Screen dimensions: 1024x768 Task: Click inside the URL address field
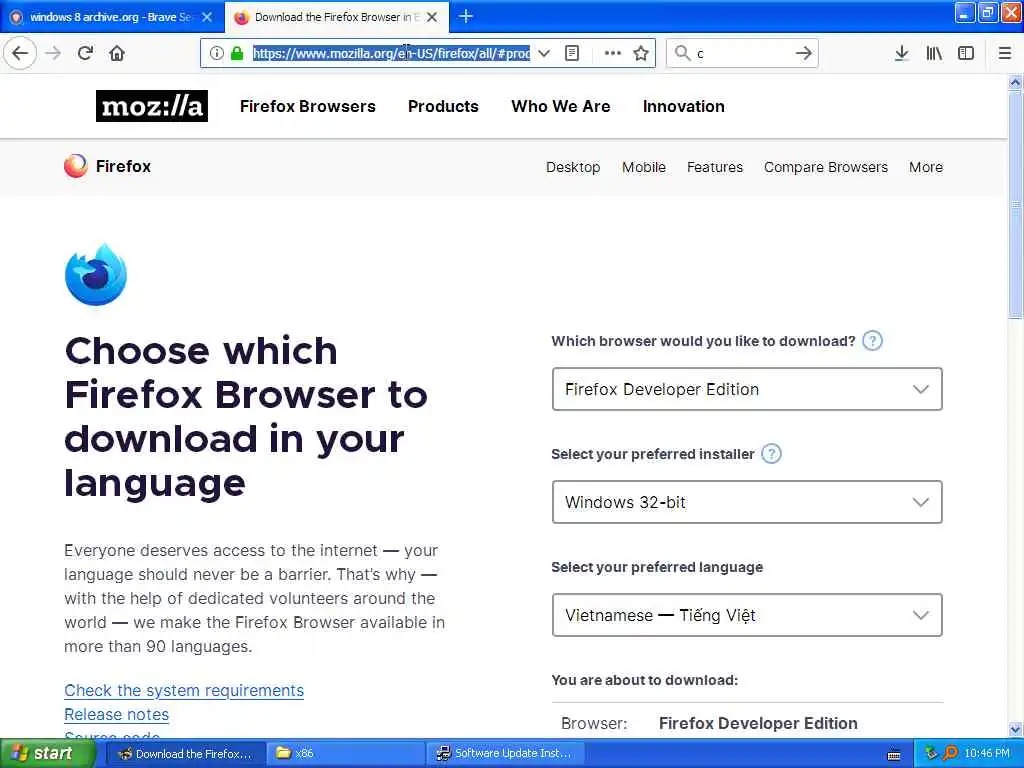coord(391,53)
